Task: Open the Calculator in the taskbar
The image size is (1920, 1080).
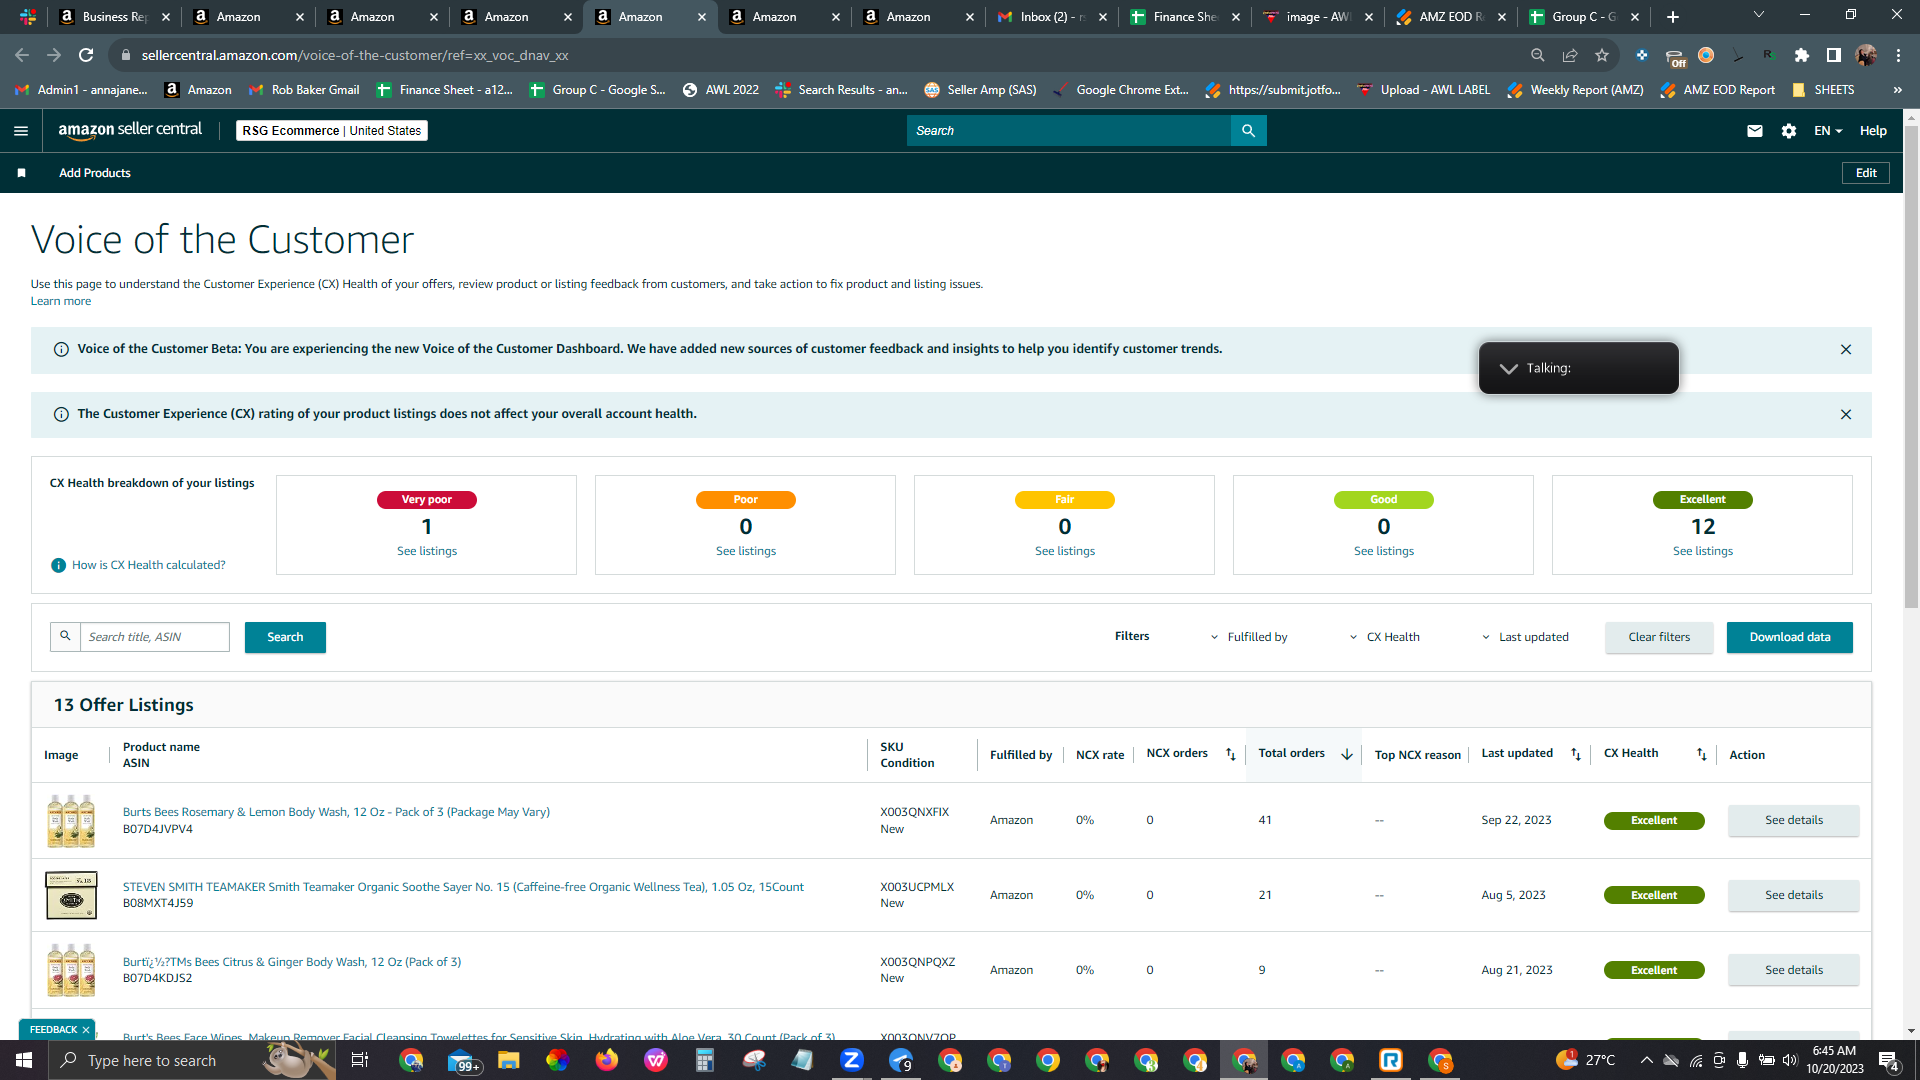Action: coord(705,1060)
